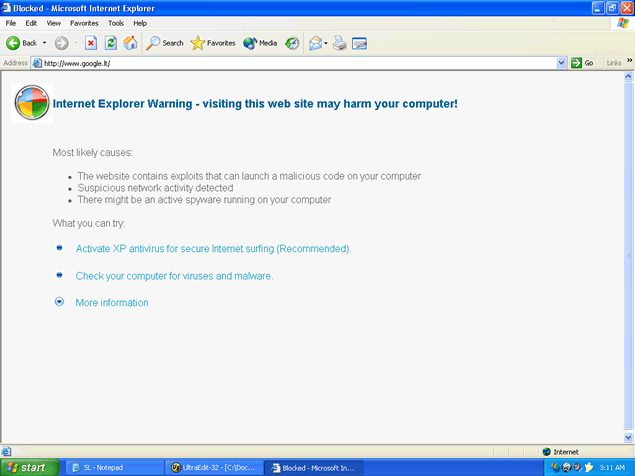635x476 pixels.
Task: Click Activate XP antivirus link
Action: click(x=213, y=248)
